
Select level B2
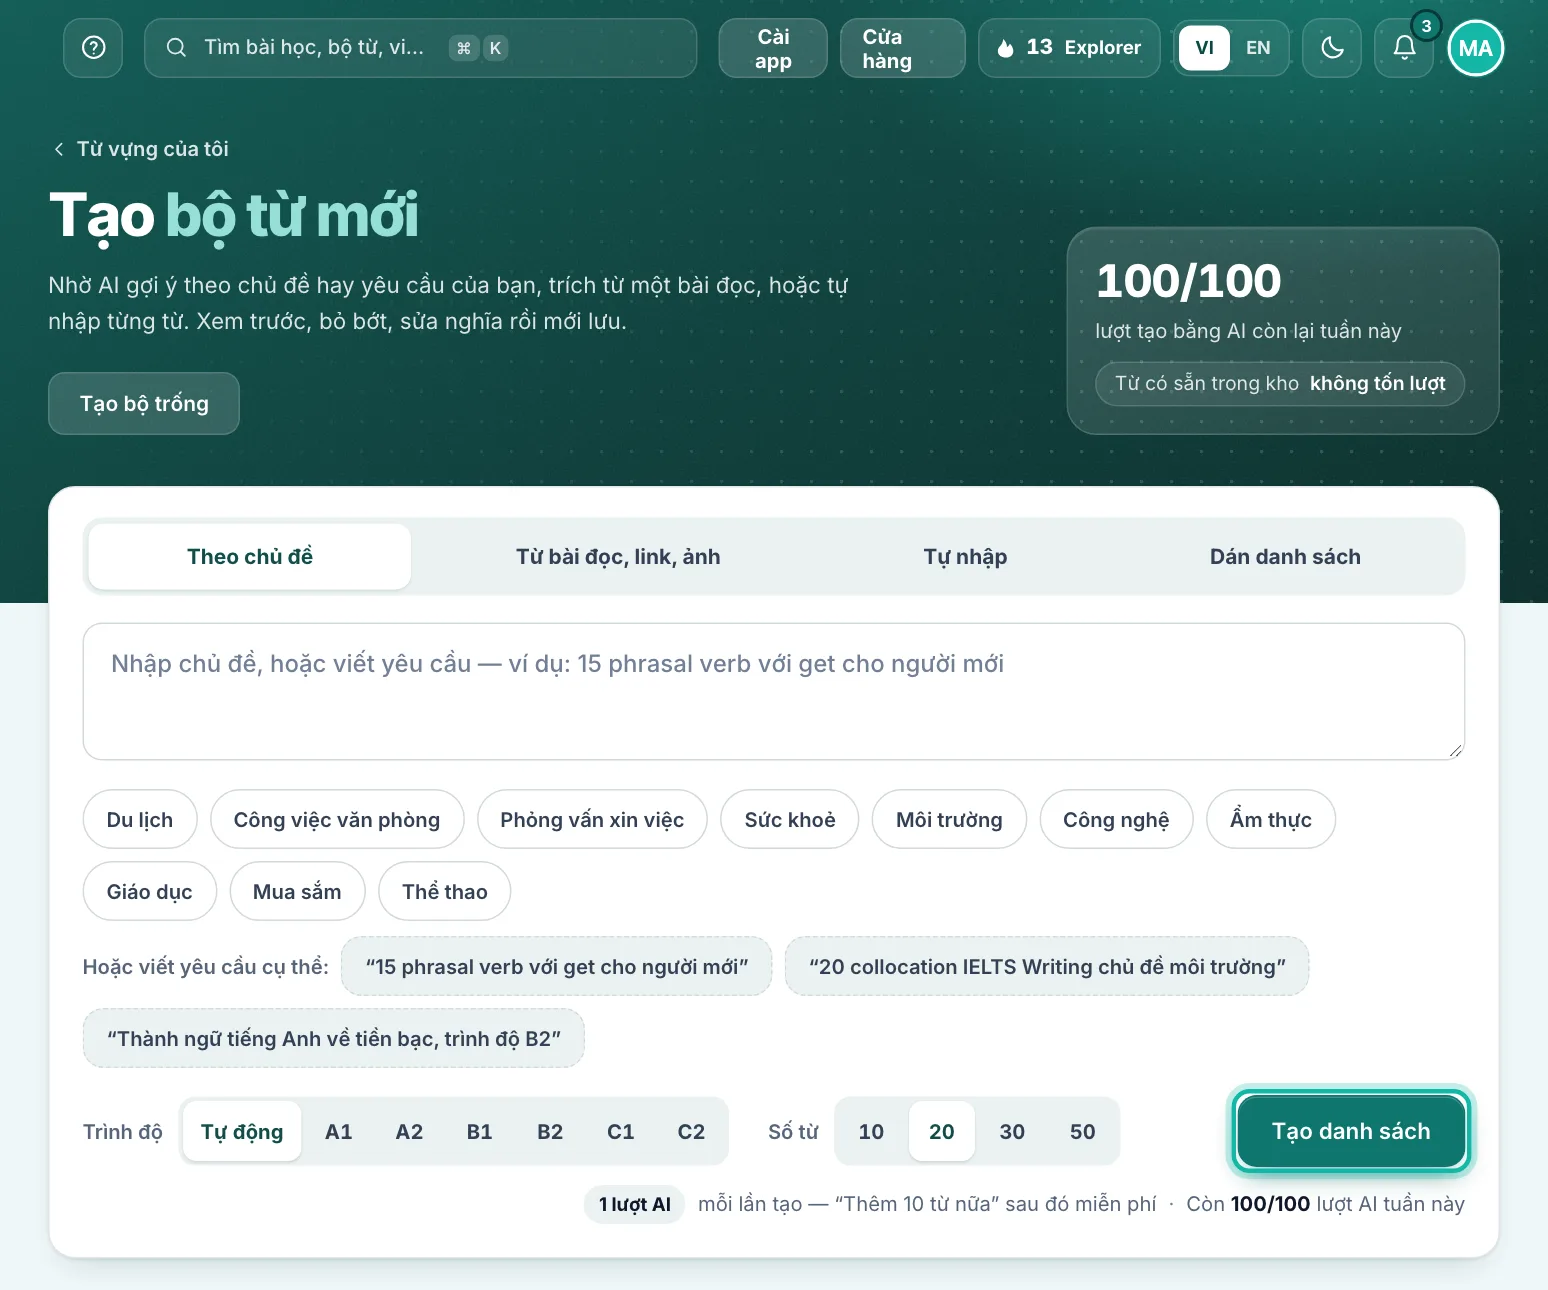tap(550, 1131)
